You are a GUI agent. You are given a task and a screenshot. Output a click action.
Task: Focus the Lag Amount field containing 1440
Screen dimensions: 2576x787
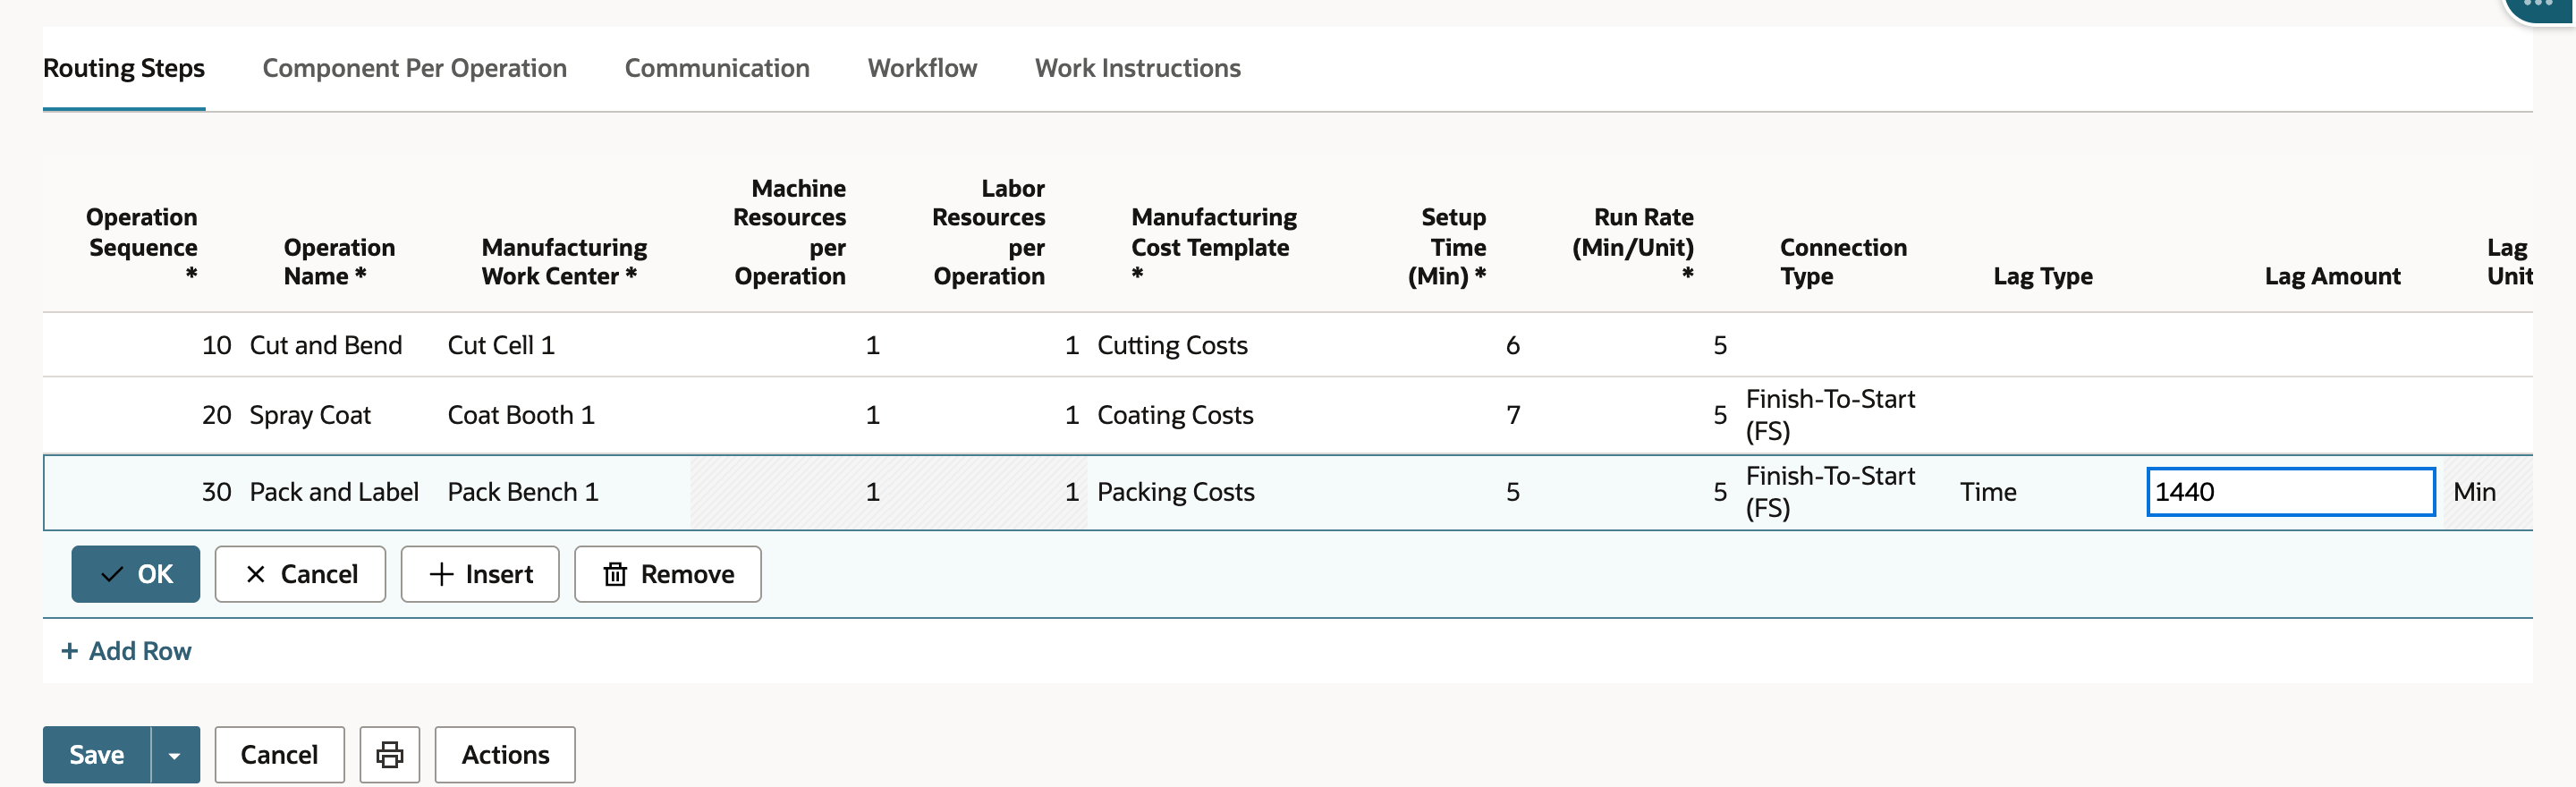point(2290,492)
